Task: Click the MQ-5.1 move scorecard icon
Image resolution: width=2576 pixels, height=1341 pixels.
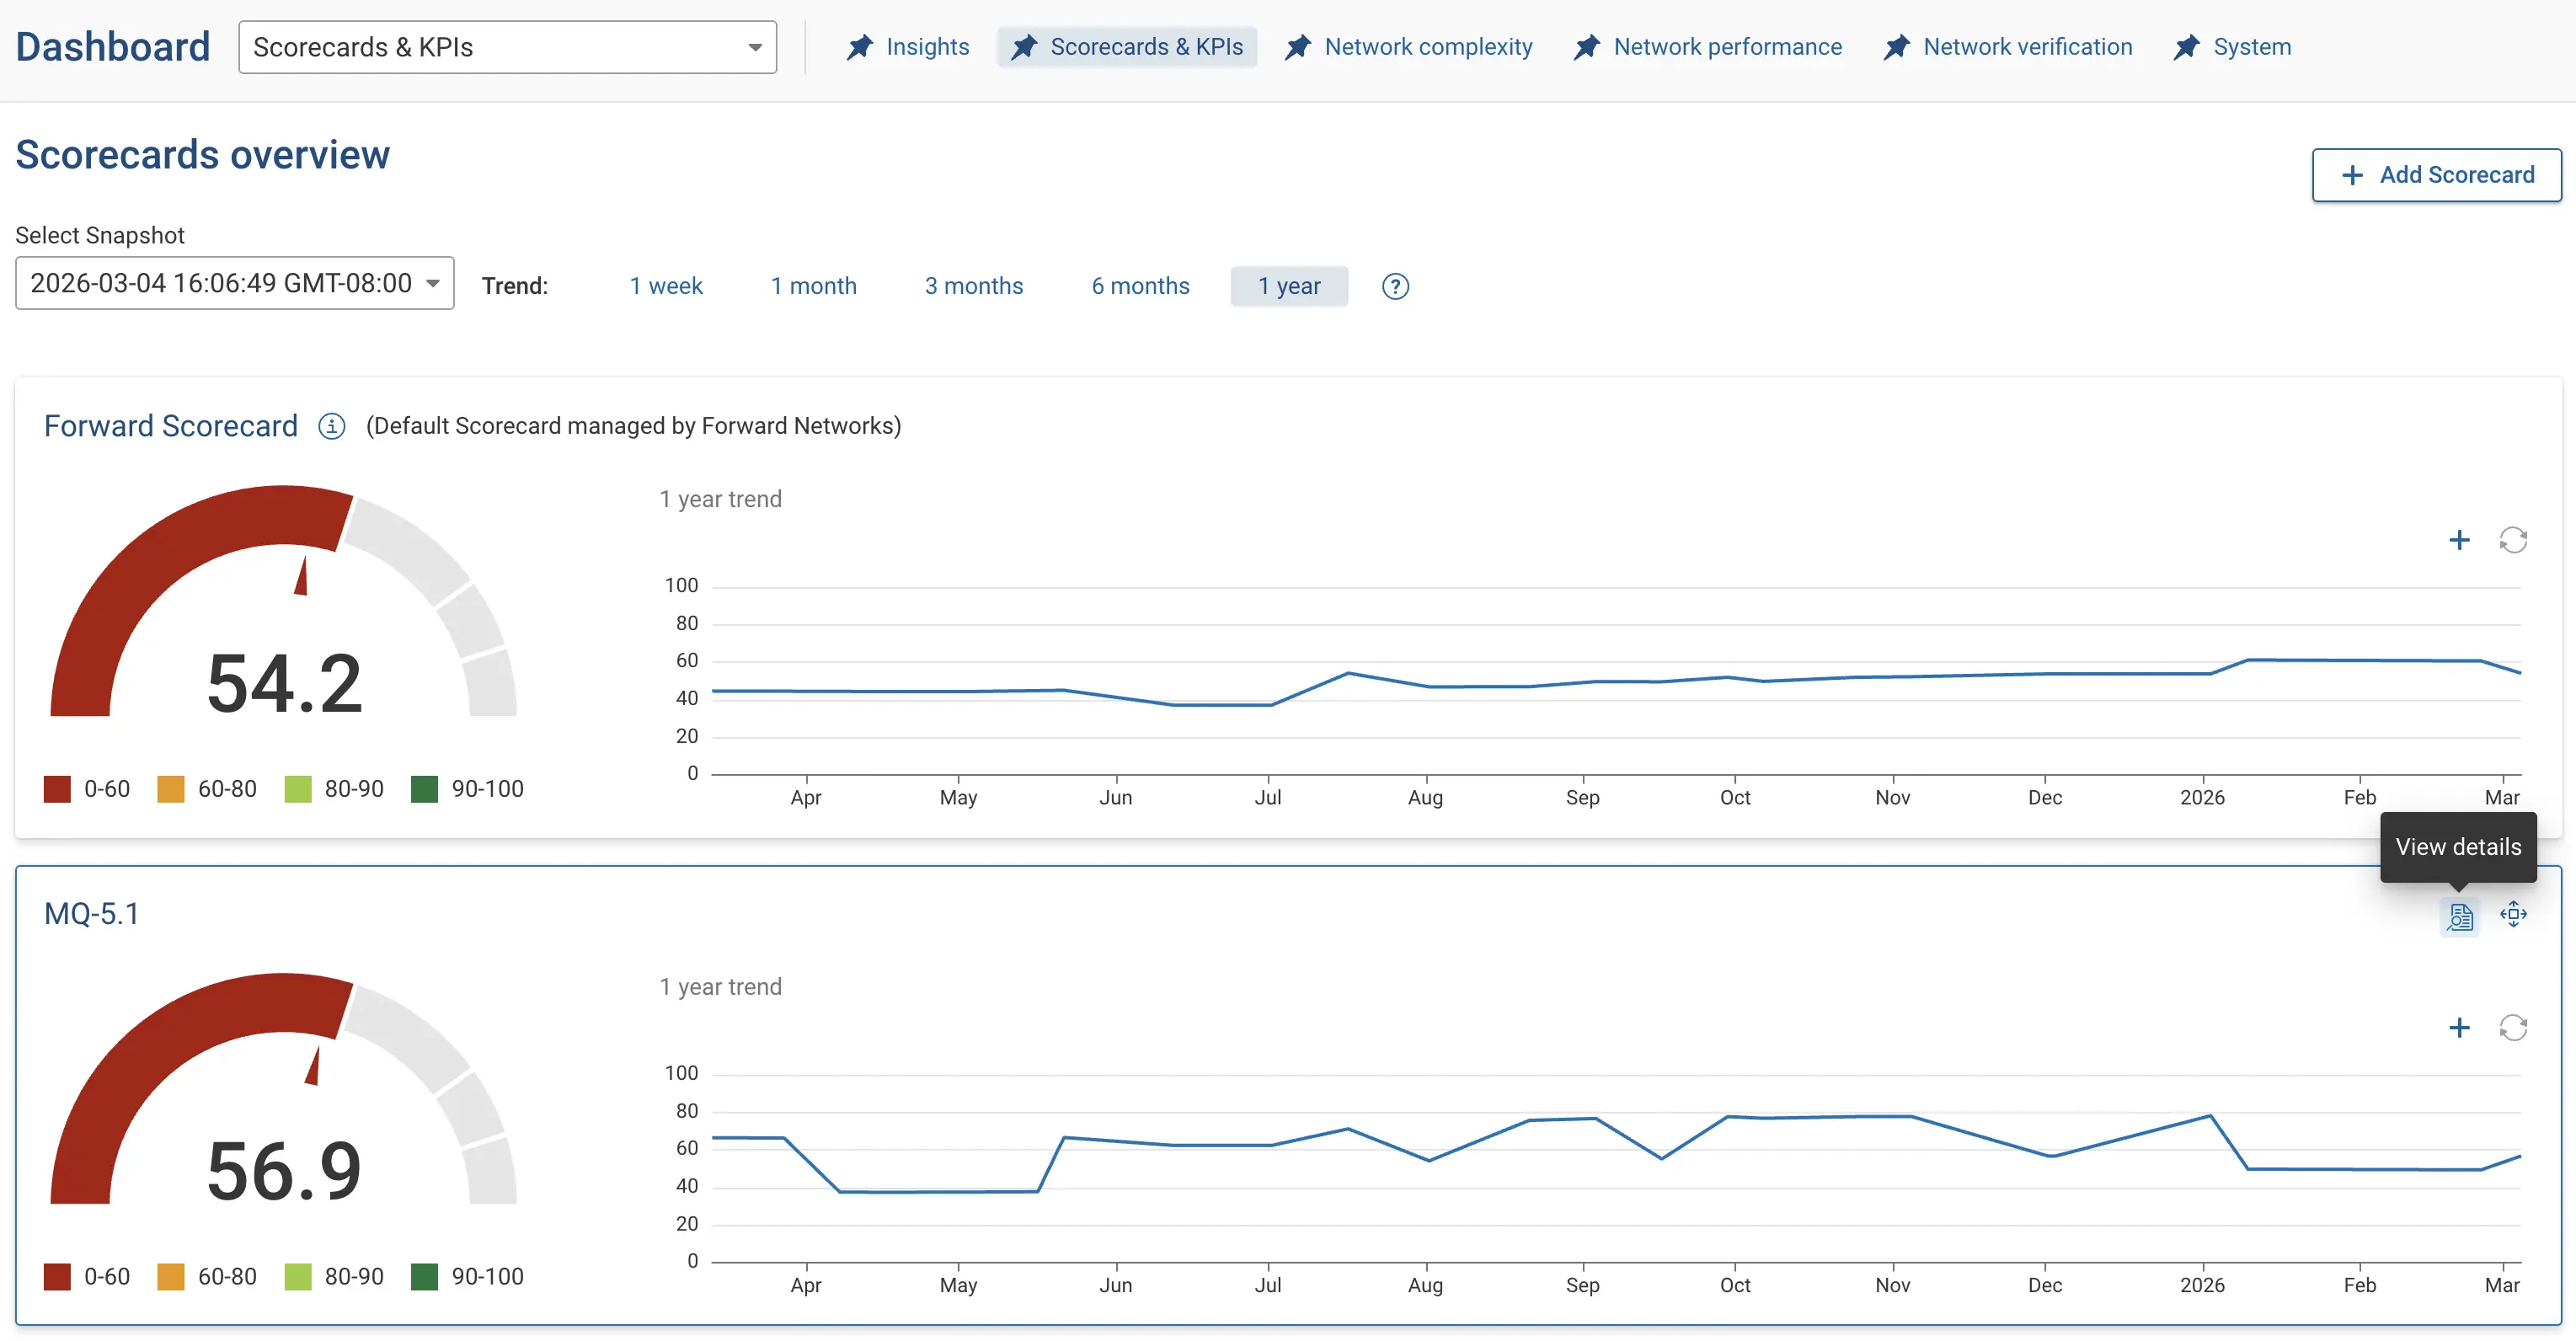Action: click(2513, 913)
